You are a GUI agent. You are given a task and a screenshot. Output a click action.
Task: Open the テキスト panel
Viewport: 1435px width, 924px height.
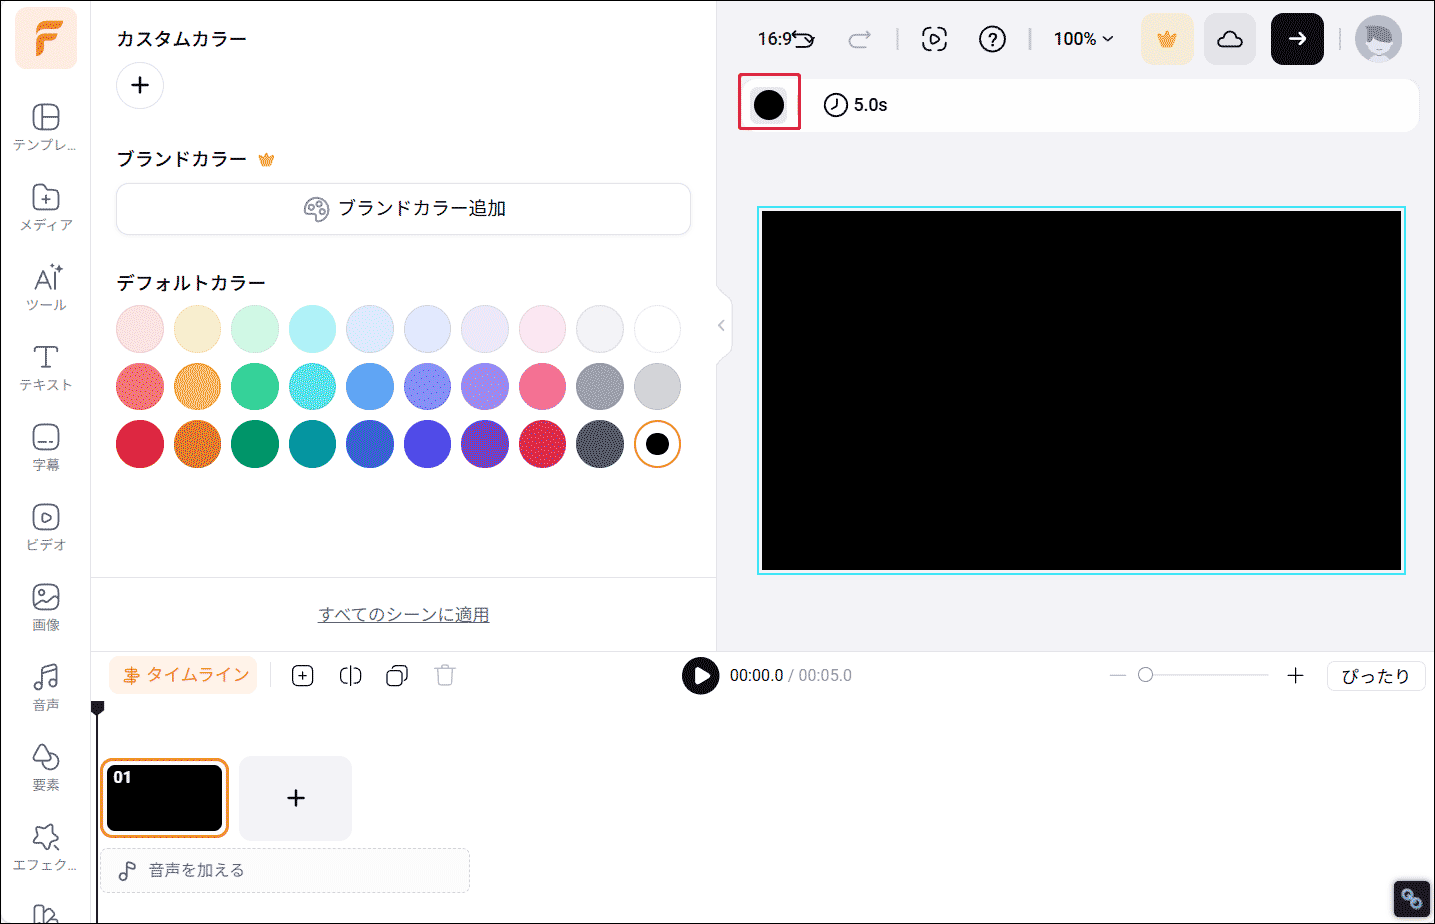coord(45,366)
